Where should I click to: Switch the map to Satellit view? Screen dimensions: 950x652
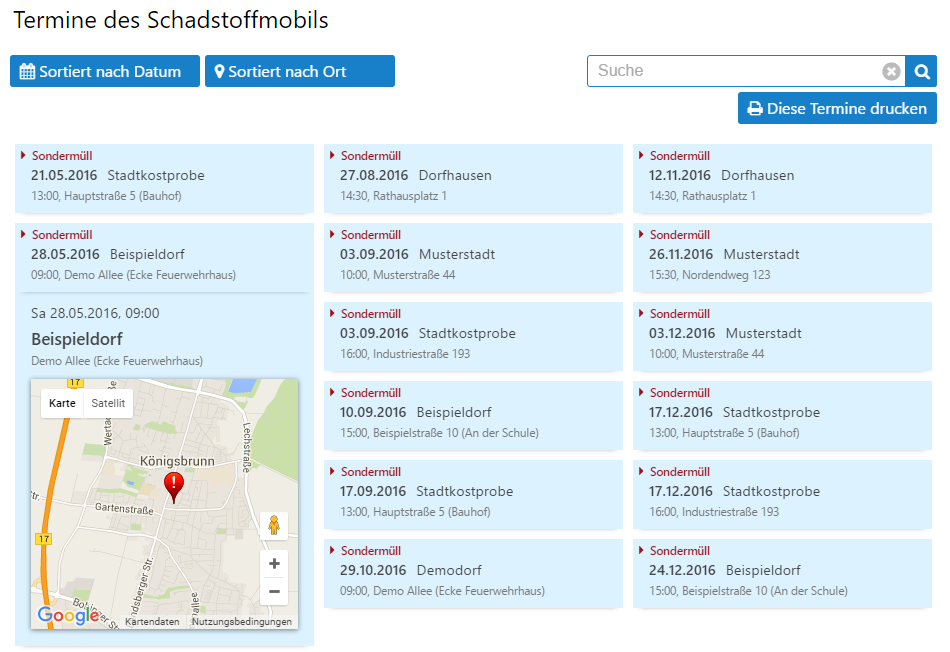pos(108,403)
